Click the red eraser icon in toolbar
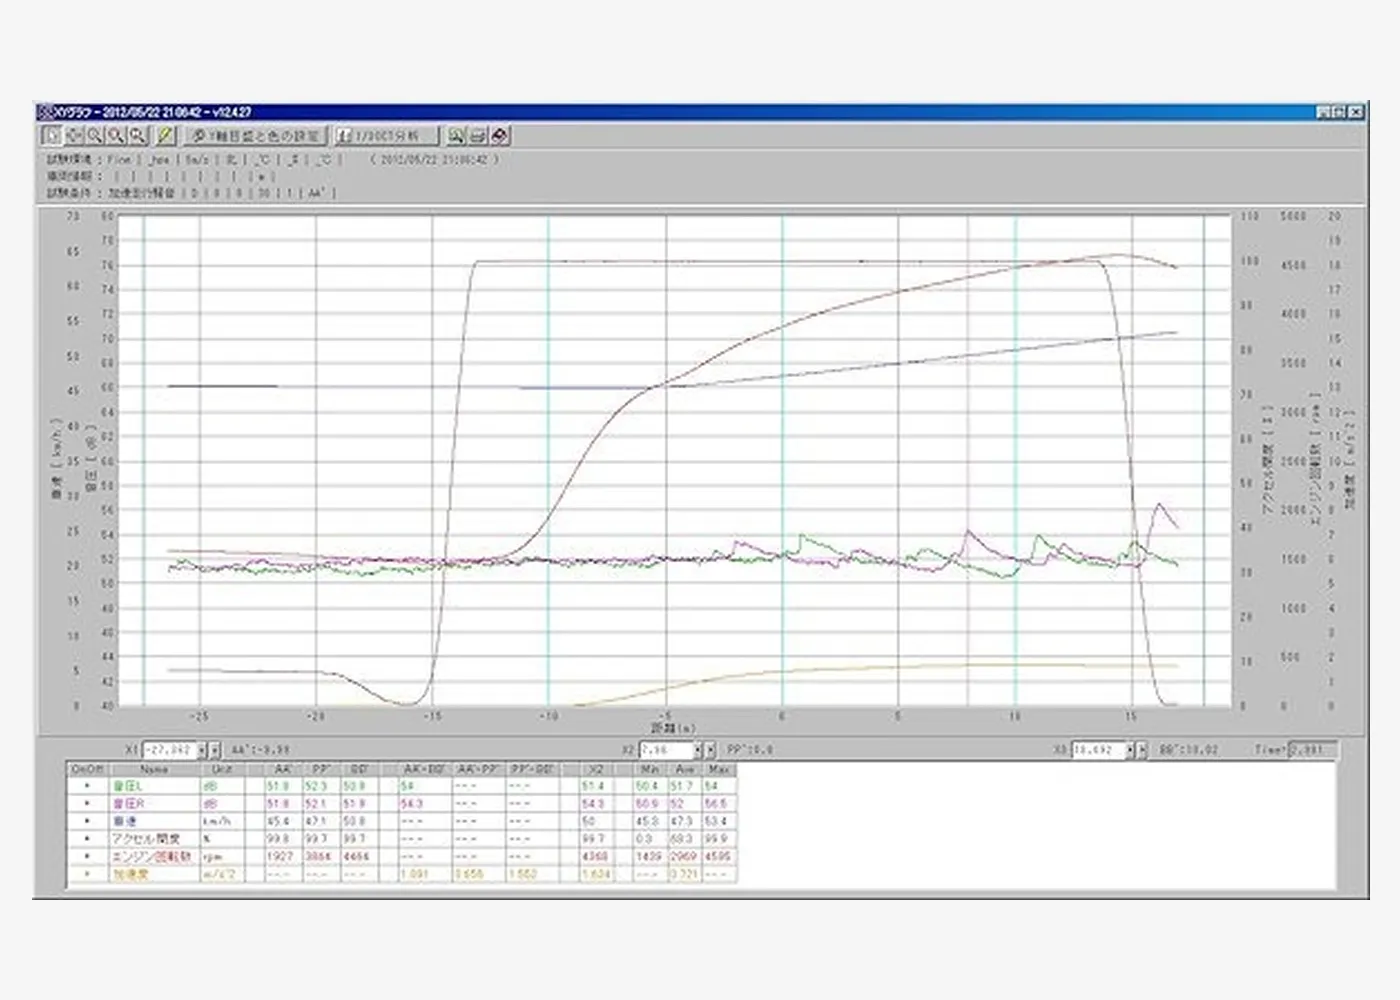Viewport: 1400px width, 1000px height. point(500,136)
